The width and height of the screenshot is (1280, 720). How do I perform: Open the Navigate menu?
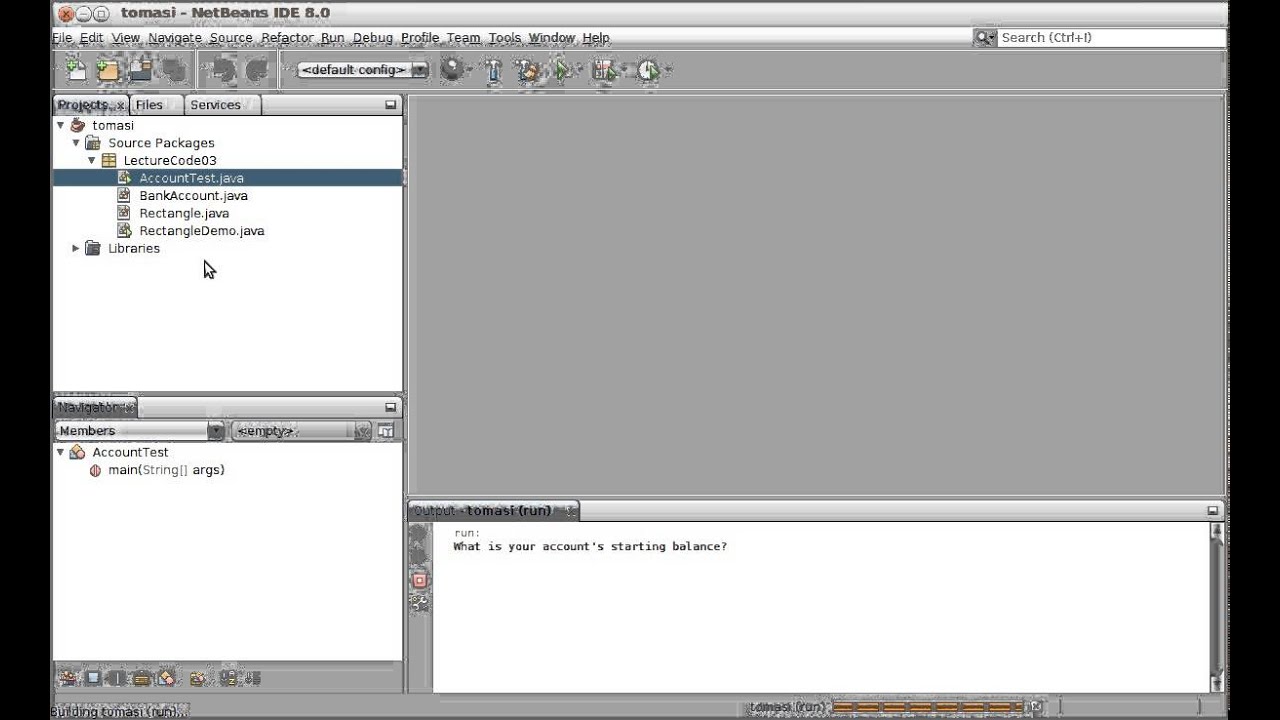175,38
